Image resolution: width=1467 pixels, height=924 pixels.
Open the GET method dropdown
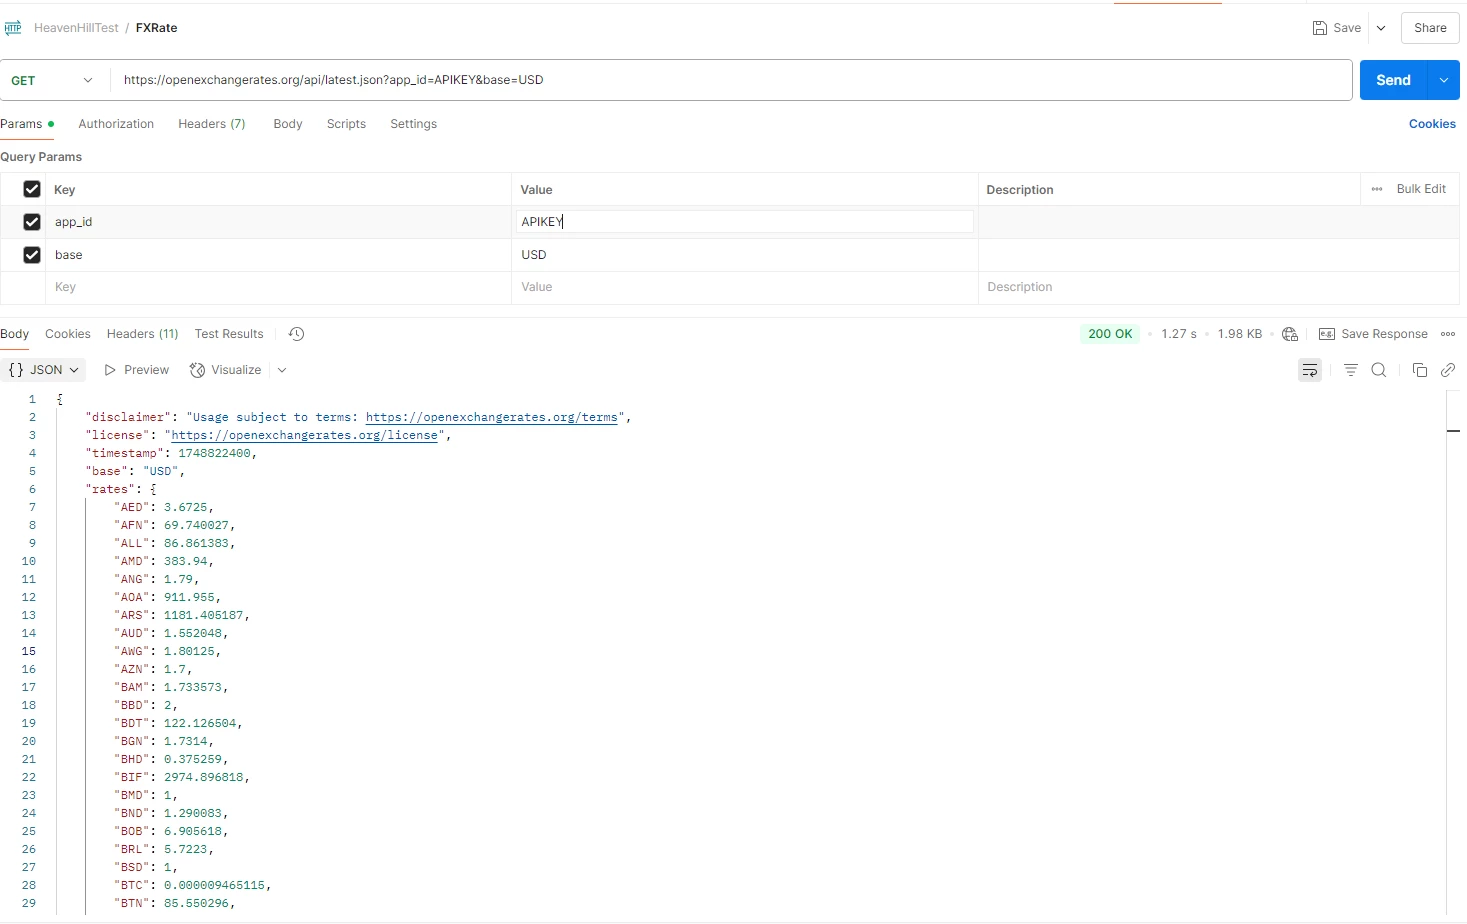[54, 80]
